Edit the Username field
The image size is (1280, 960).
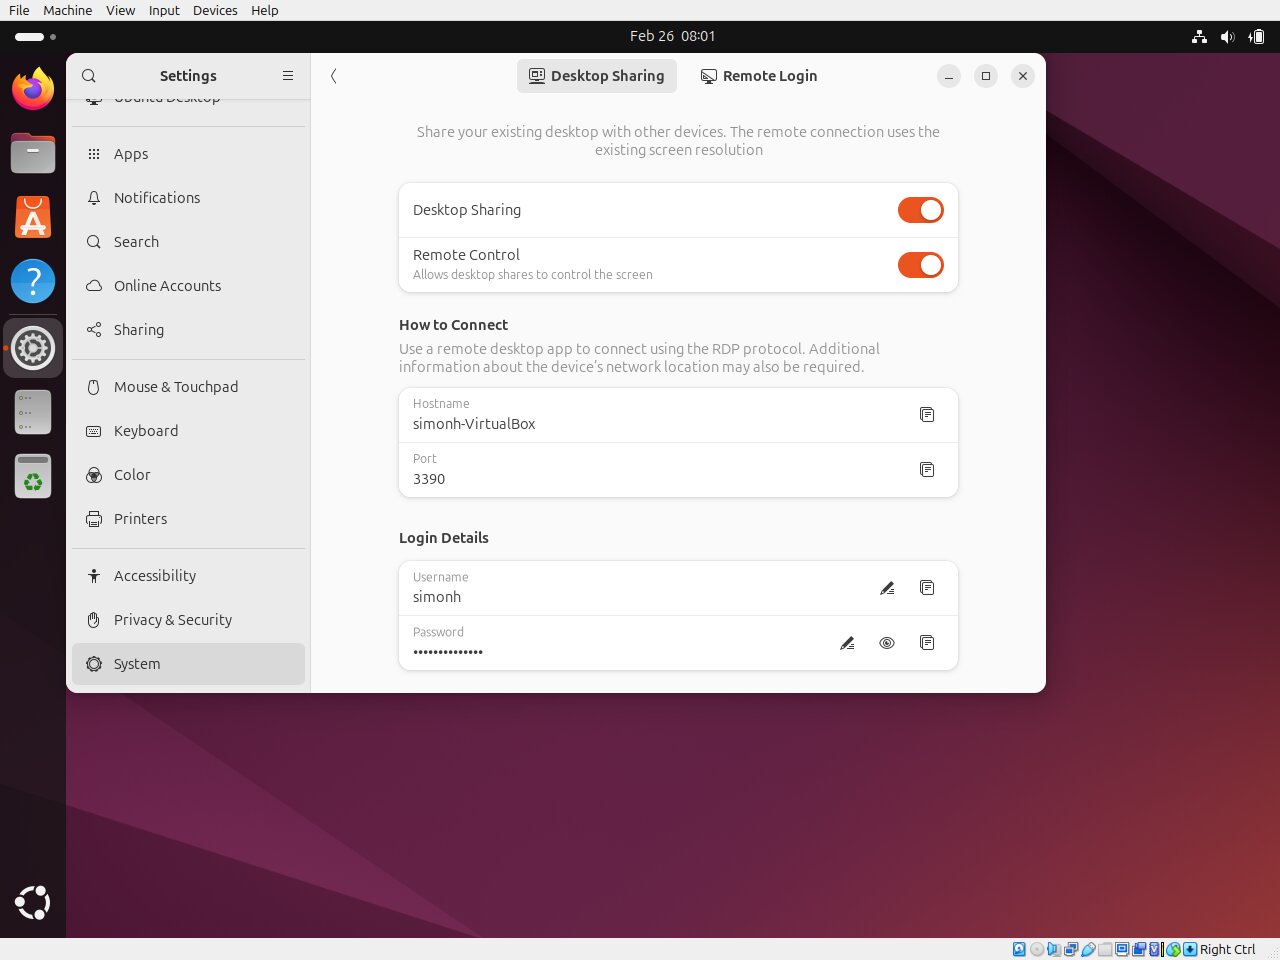pyautogui.click(x=887, y=588)
